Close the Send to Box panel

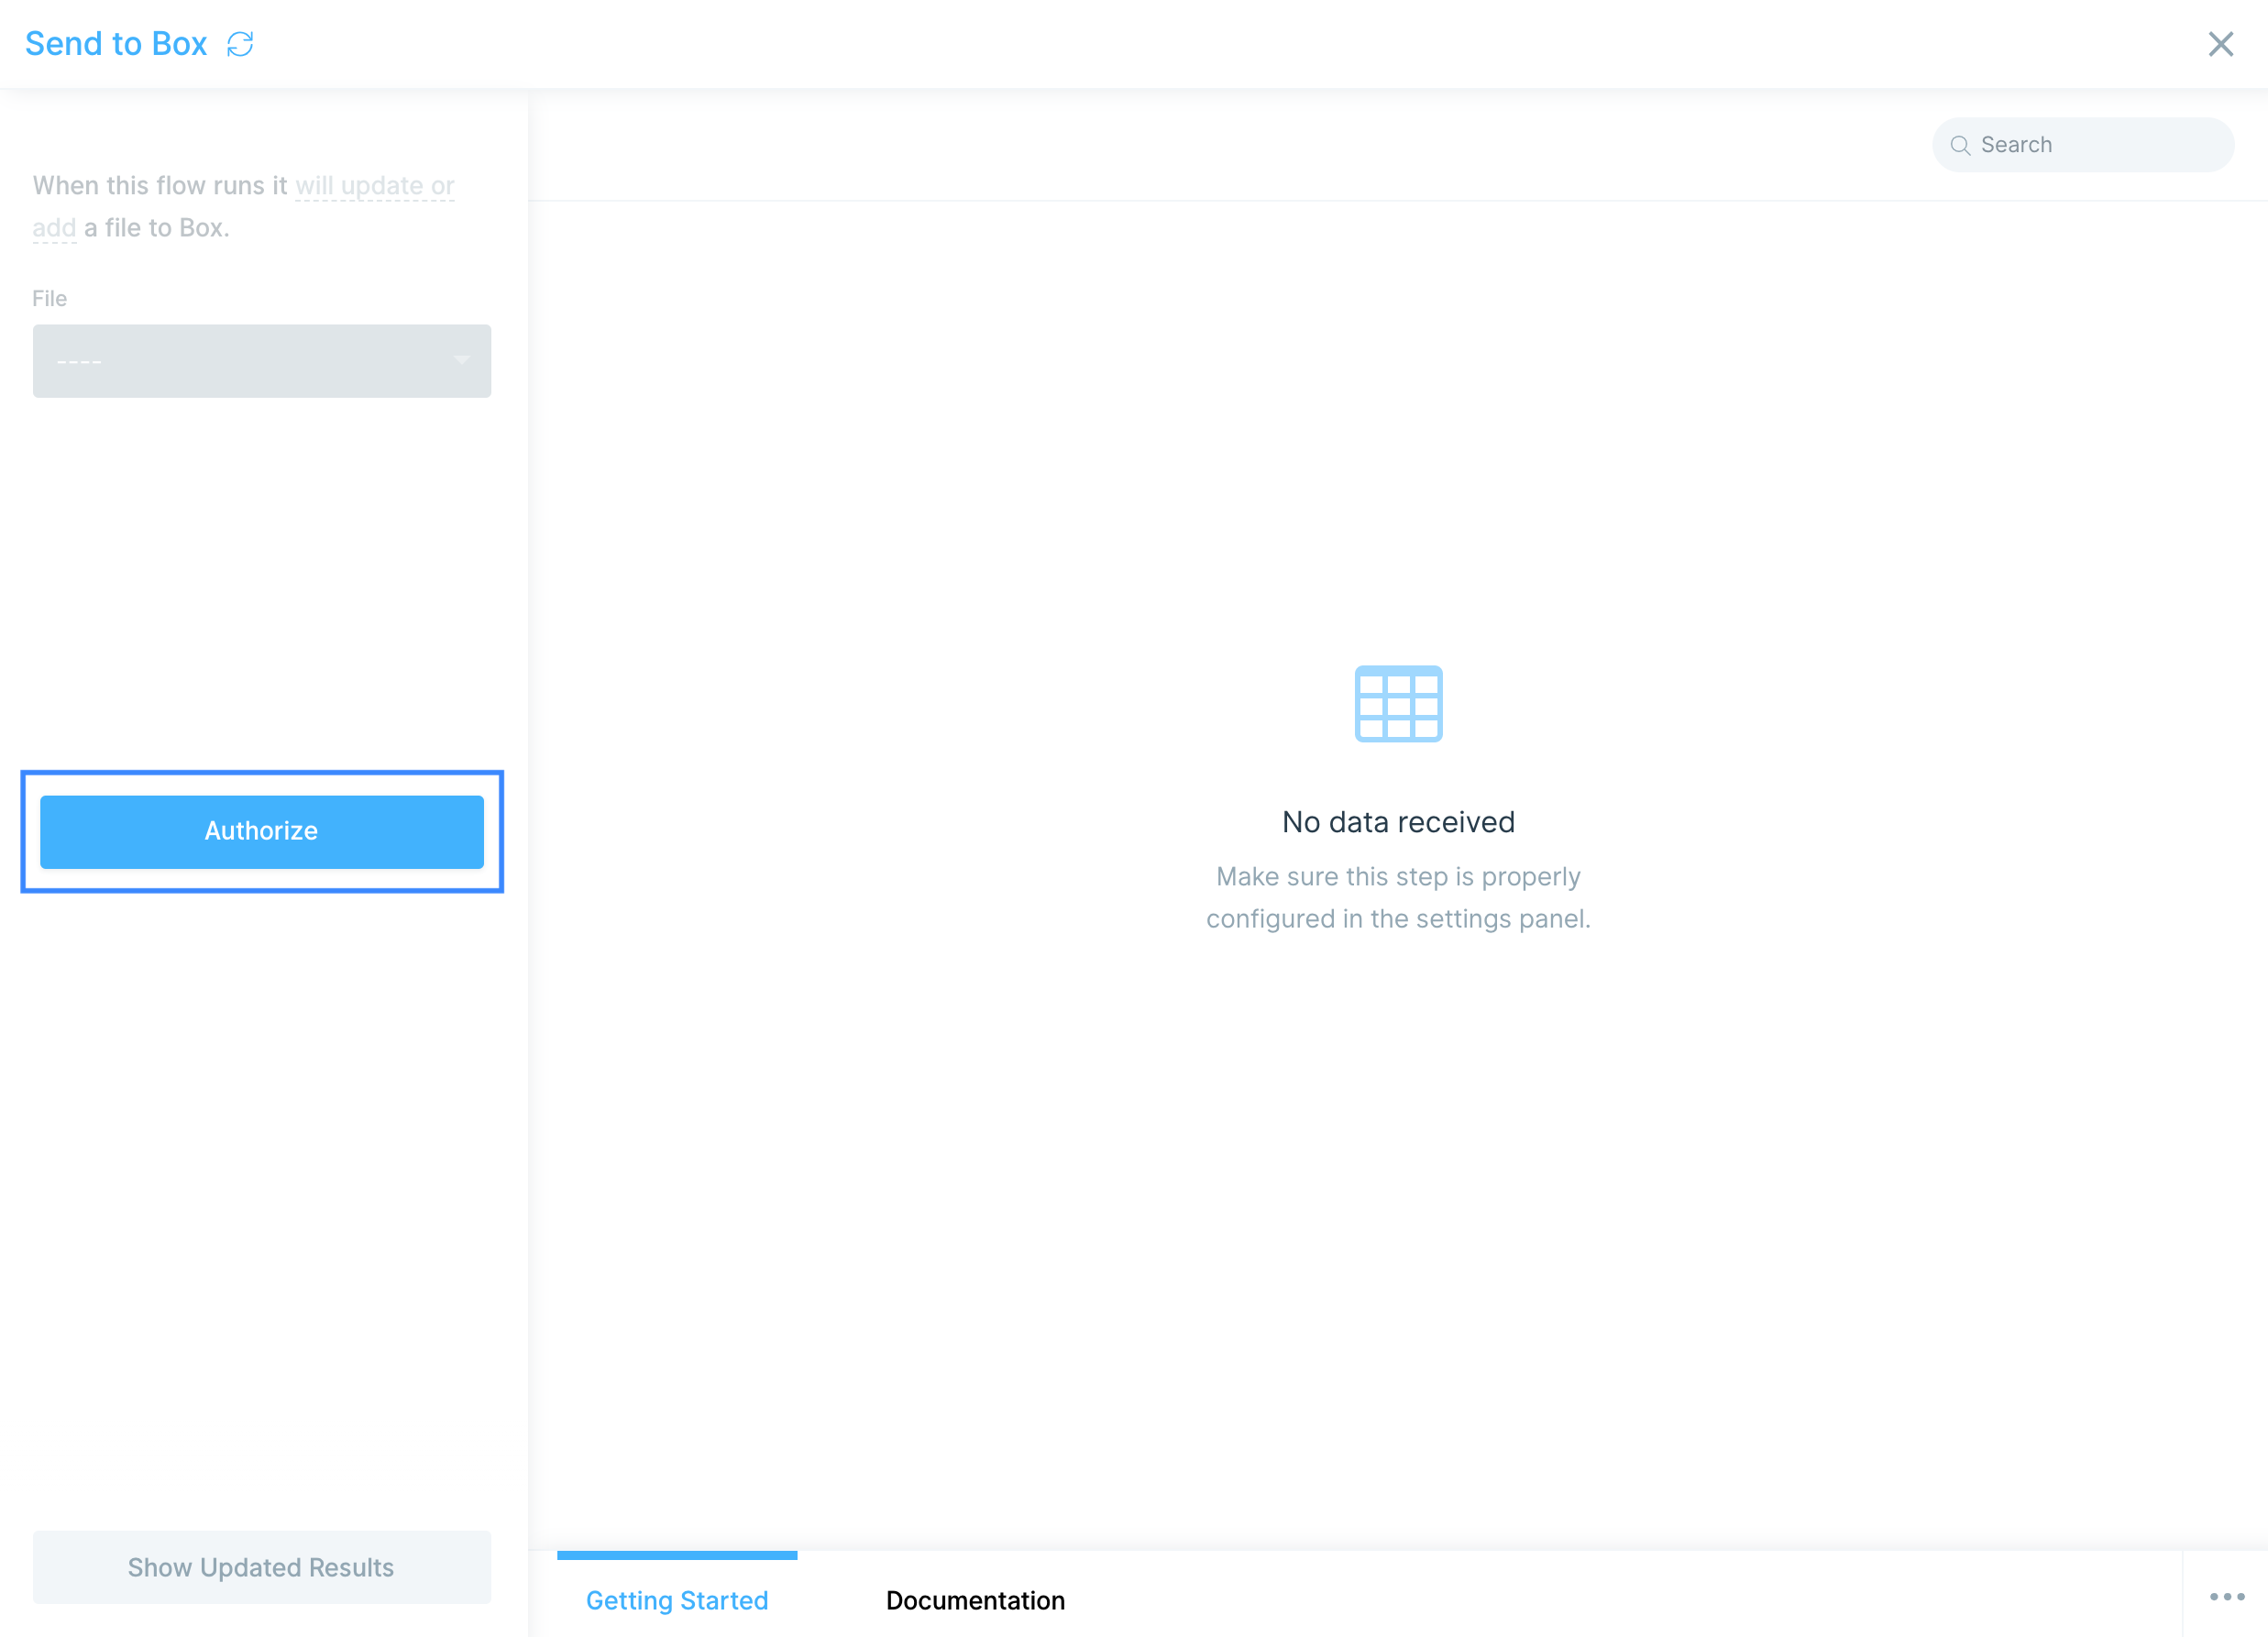(2220, 44)
